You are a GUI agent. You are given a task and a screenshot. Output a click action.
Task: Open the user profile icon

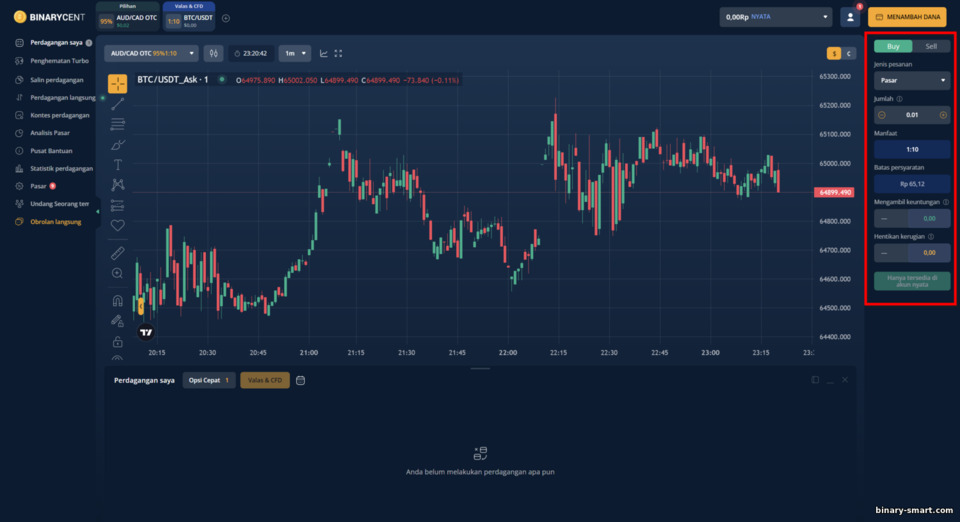(x=850, y=18)
